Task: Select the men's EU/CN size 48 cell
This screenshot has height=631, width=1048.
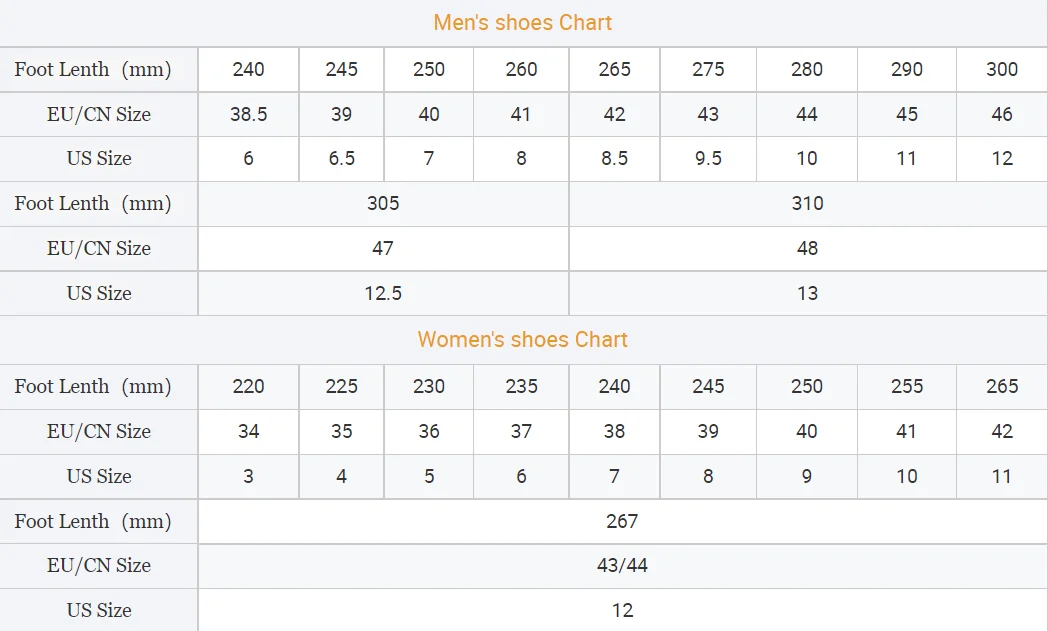Action: click(807, 248)
